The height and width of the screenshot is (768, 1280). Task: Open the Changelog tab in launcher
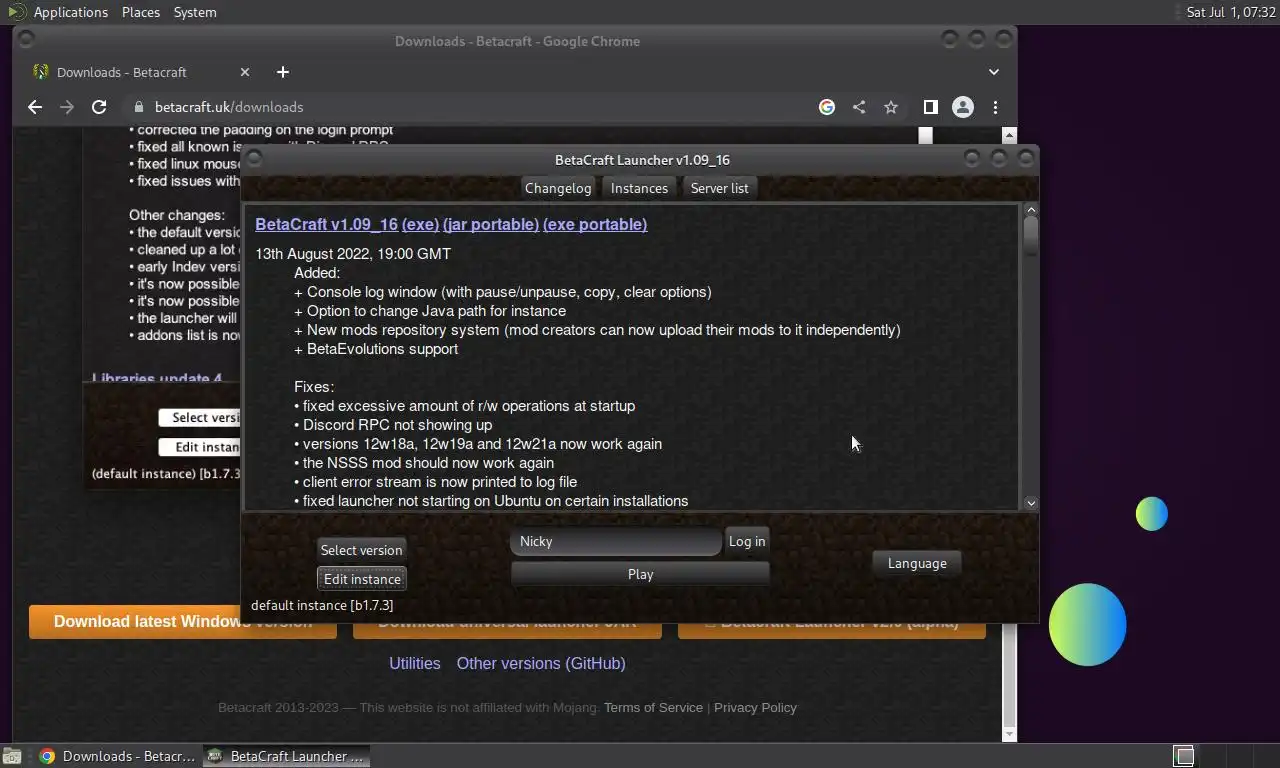pyautogui.click(x=558, y=188)
